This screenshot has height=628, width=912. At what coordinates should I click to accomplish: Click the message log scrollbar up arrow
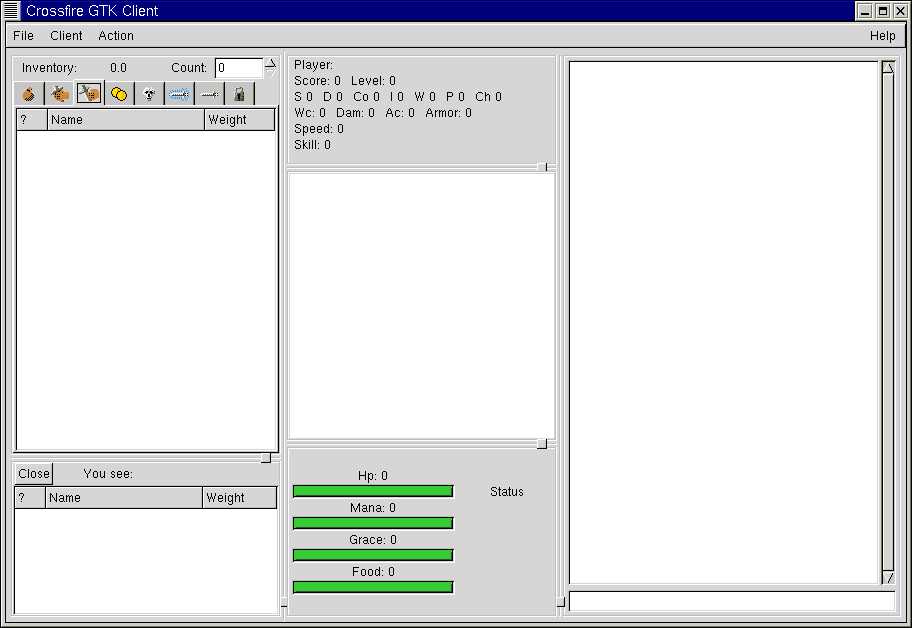click(x=888, y=67)
